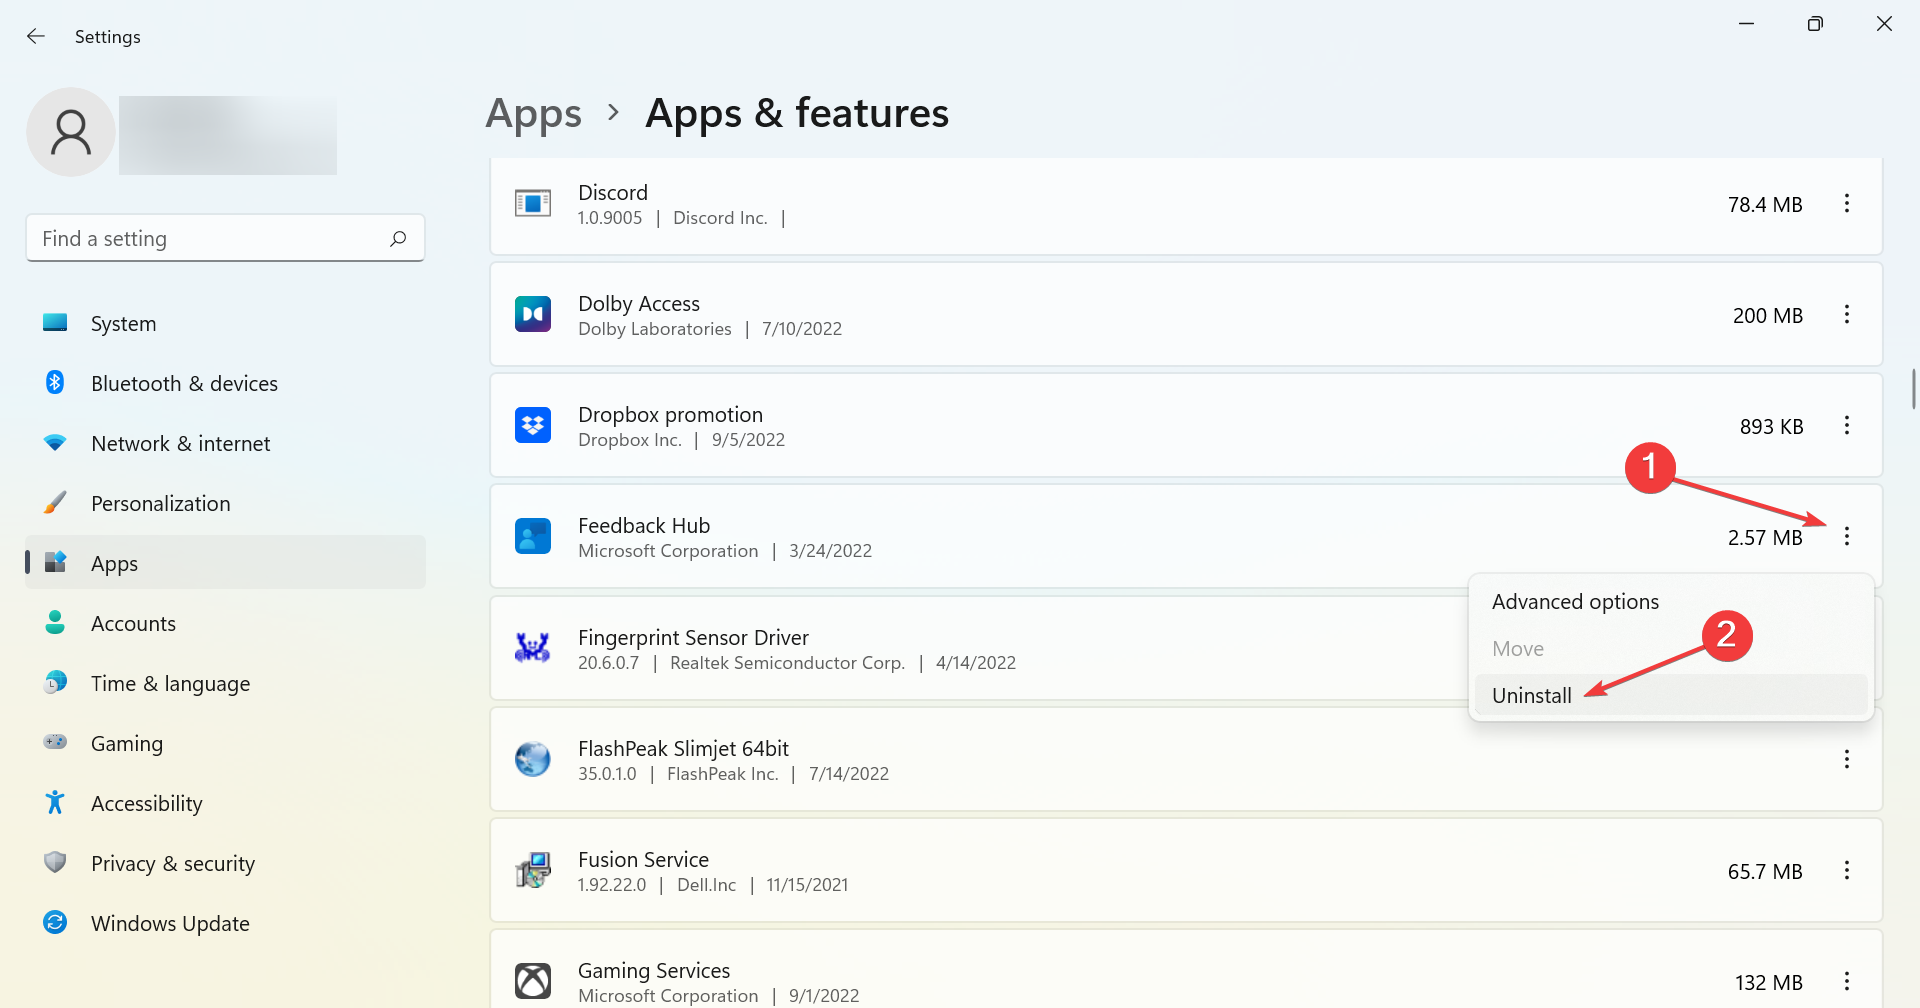Open Gaming label in sidebar
Screen dimensions: 1920x1008
[127, 744]
